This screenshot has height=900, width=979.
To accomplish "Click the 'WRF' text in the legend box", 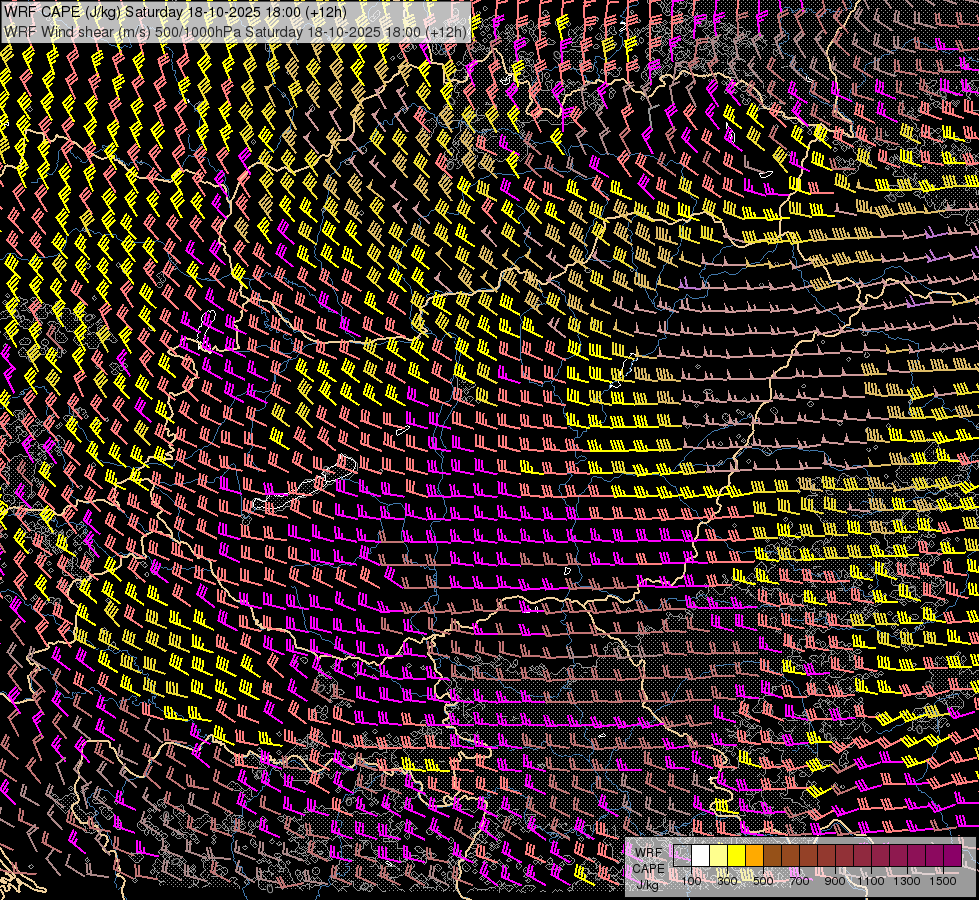I will (648, 853).
